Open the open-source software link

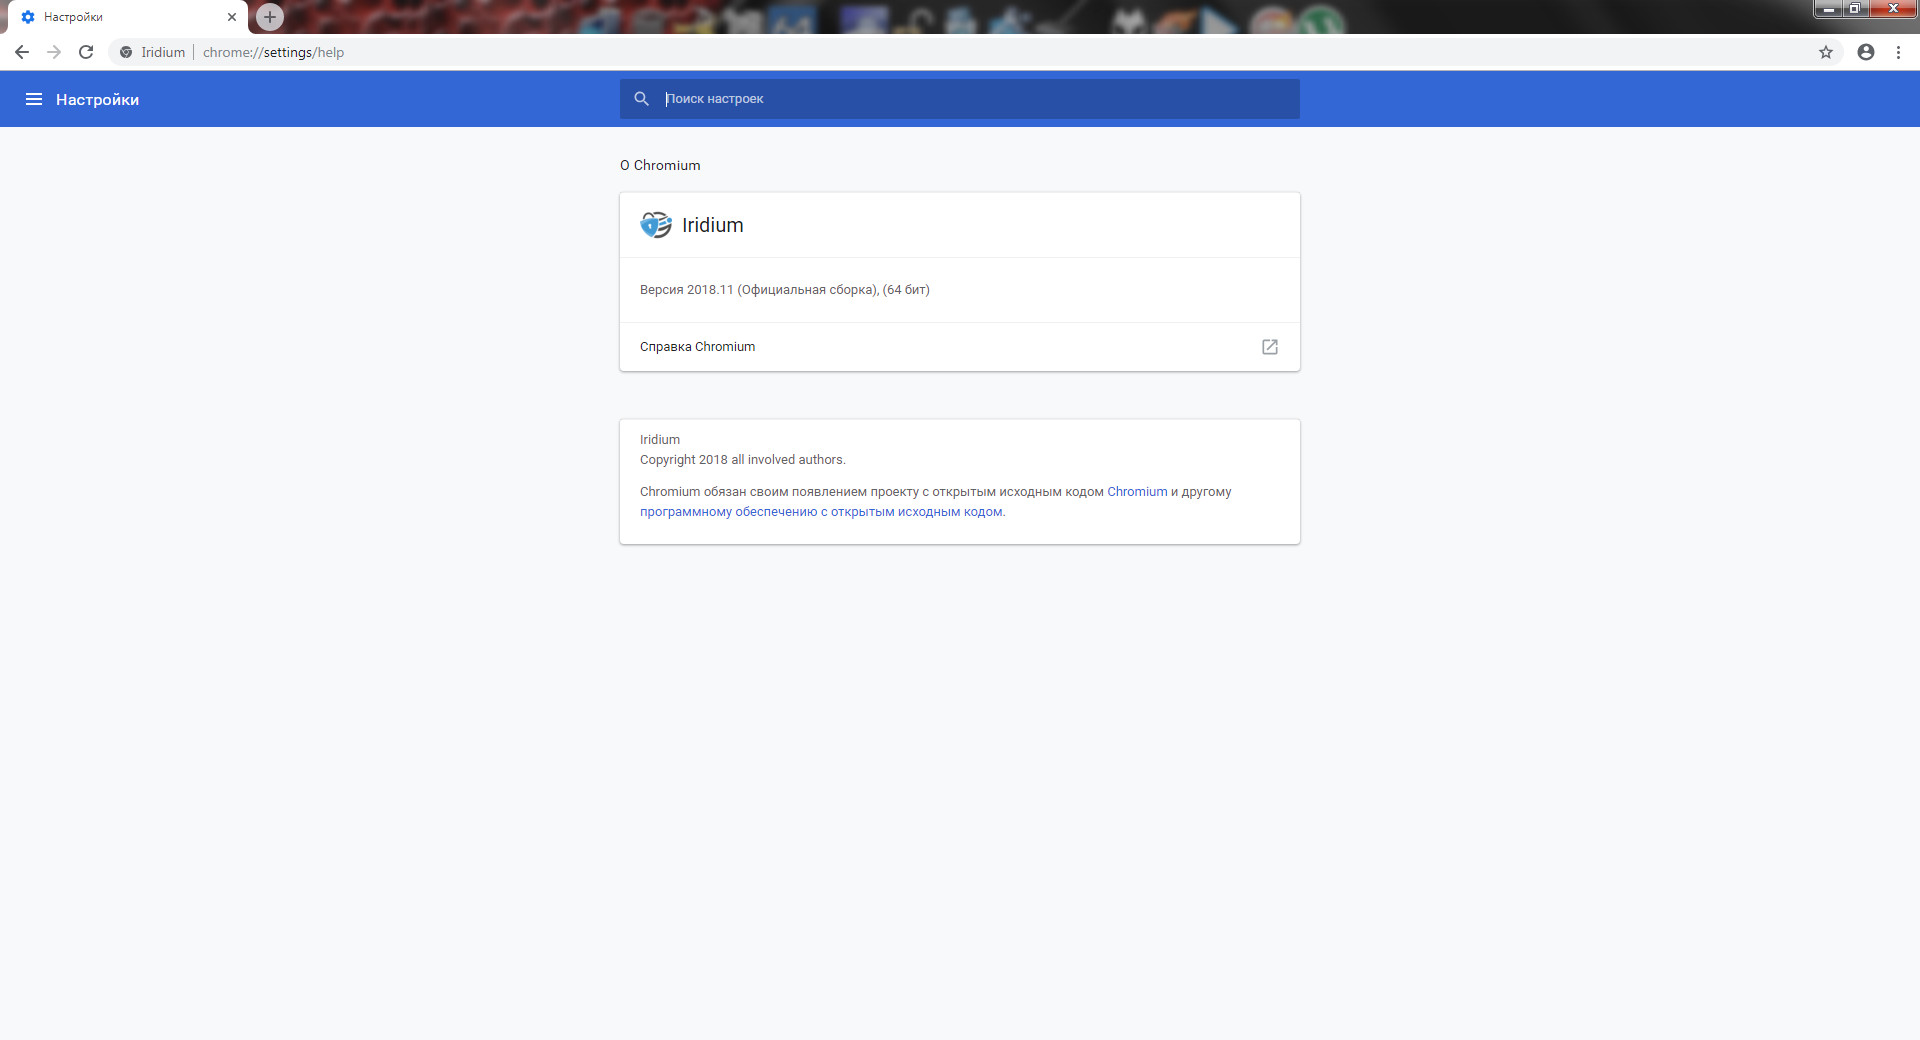click(x=821, y=512)
